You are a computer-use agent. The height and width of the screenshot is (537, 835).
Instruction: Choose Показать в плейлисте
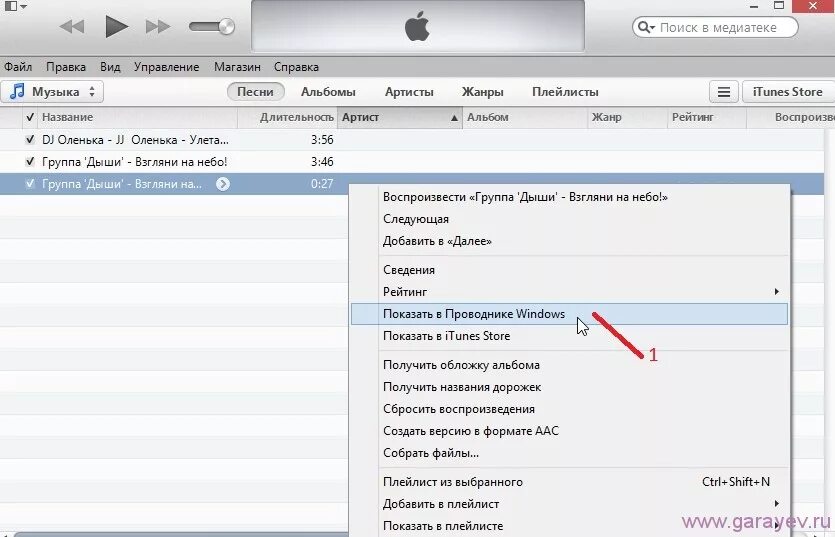coord(569,526)
